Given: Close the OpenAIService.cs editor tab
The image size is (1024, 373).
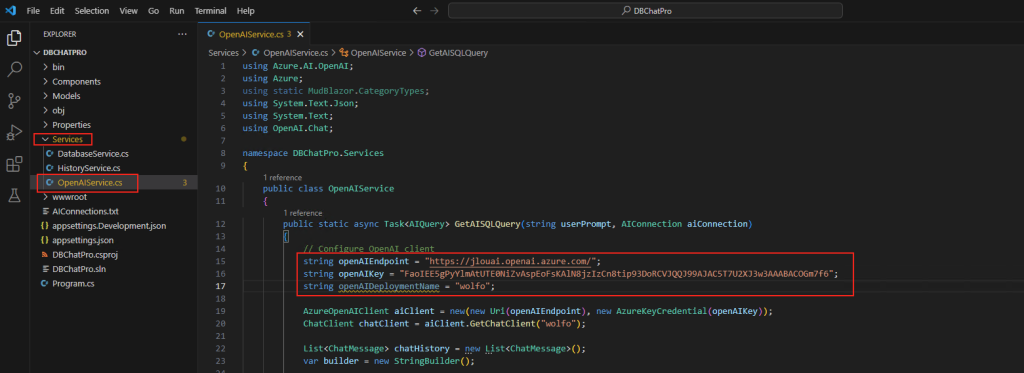Looking at the screenshot, I should 299,34.
